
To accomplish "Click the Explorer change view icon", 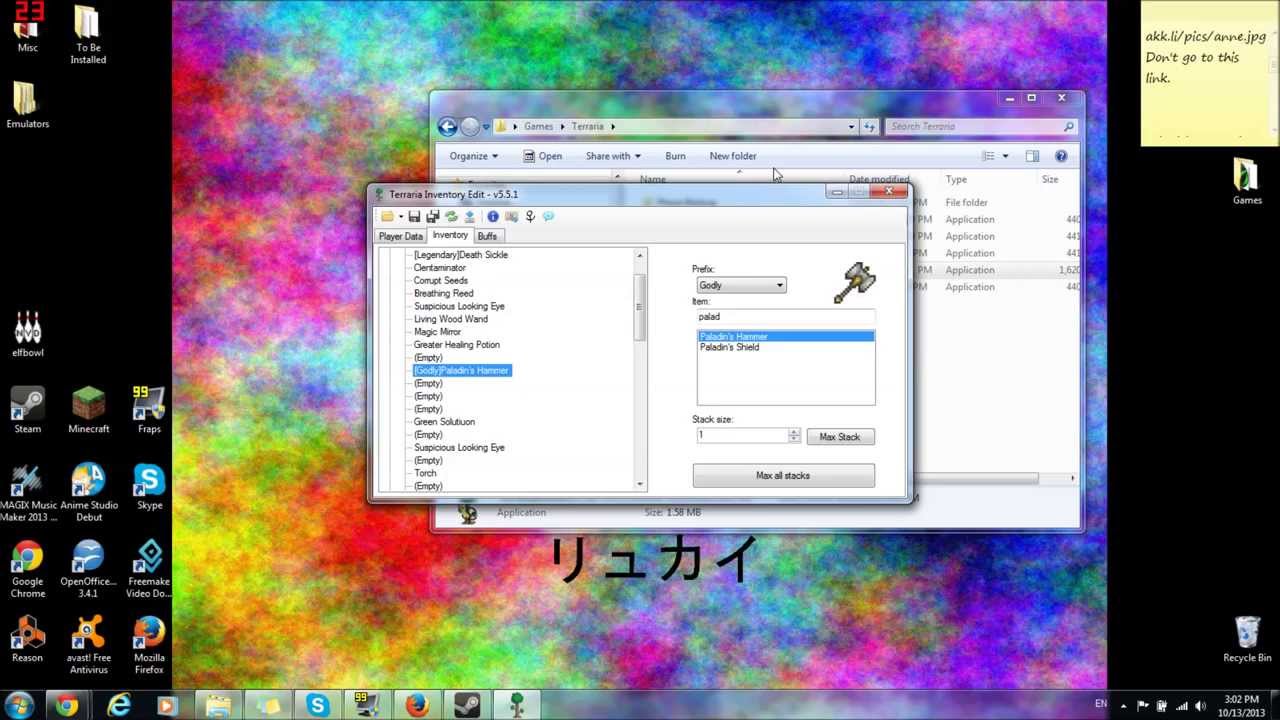I will click(x=988, y=156).
